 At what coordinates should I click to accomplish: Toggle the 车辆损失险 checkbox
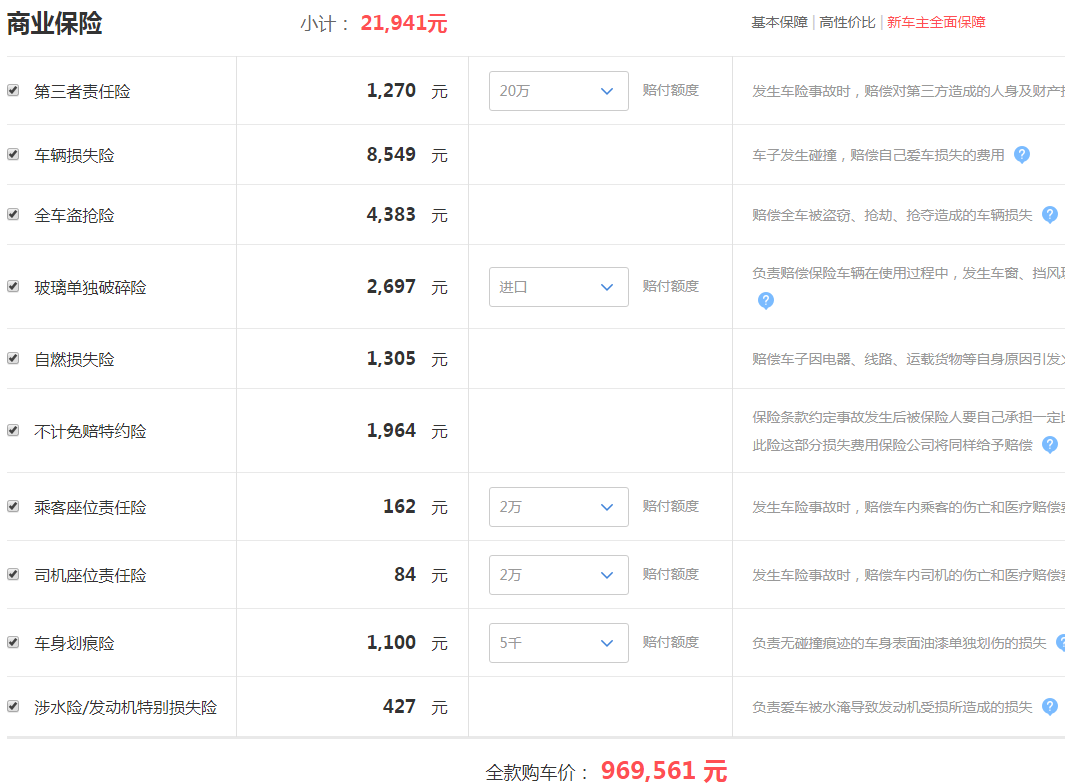tap(13, 154)
